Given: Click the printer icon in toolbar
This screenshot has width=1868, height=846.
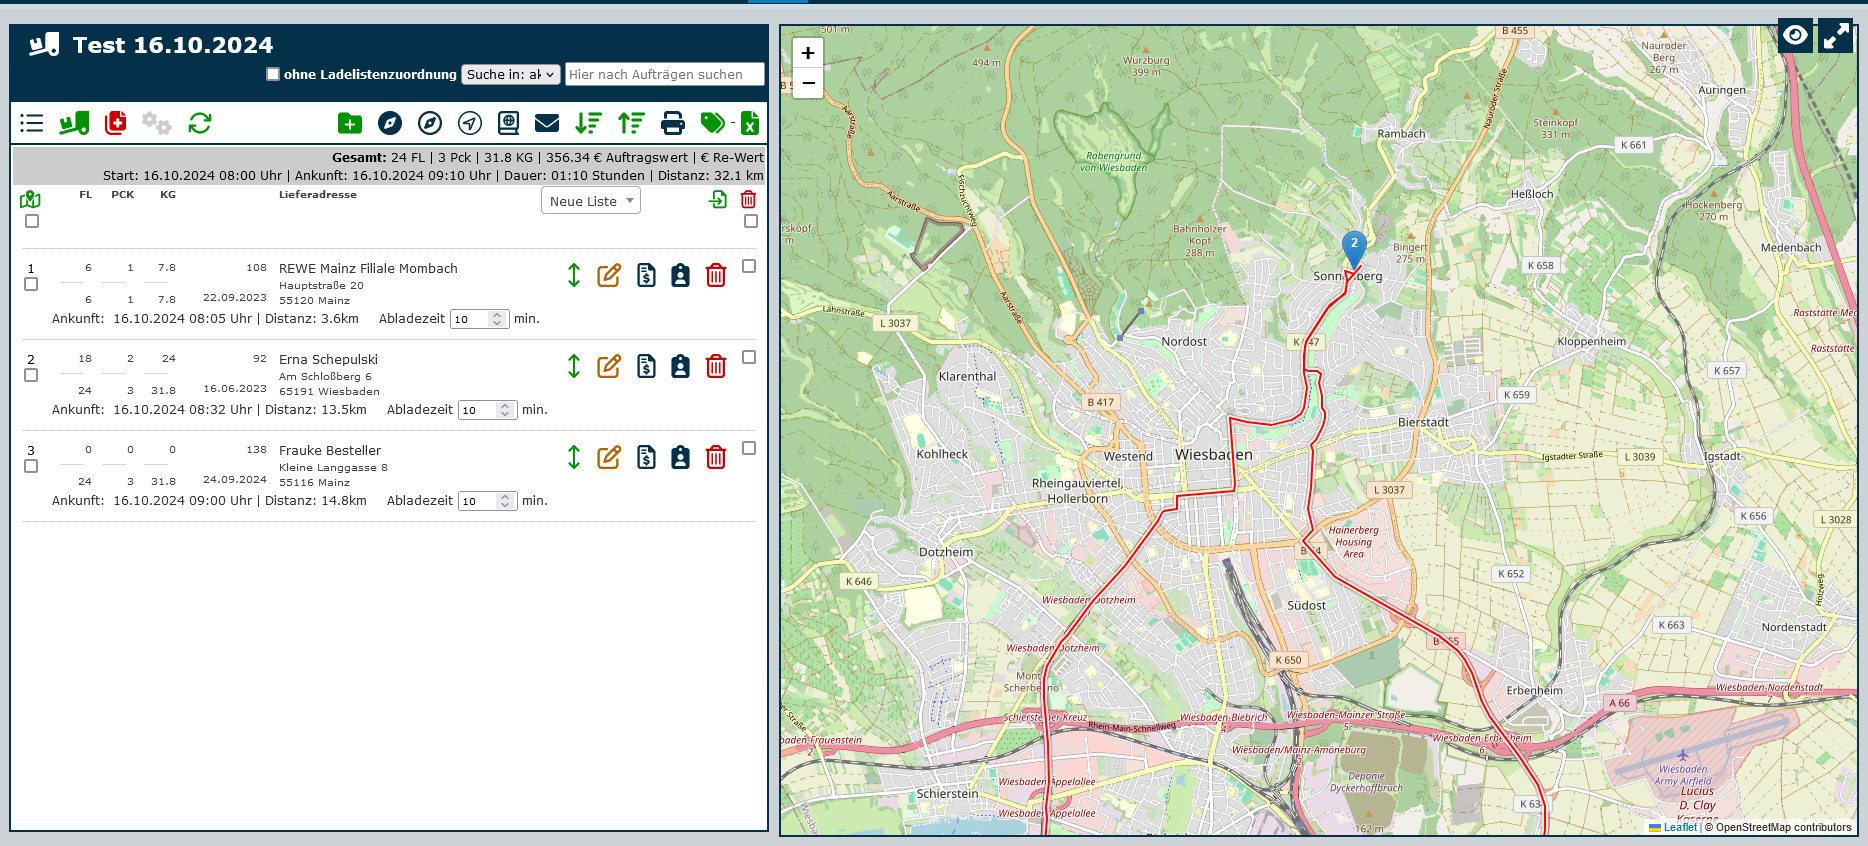Looking at the screenshot, I should click(x=673, y=123).
